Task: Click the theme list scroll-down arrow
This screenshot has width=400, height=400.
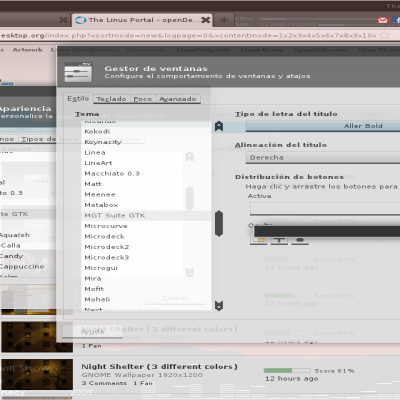Action: point(219,305)
